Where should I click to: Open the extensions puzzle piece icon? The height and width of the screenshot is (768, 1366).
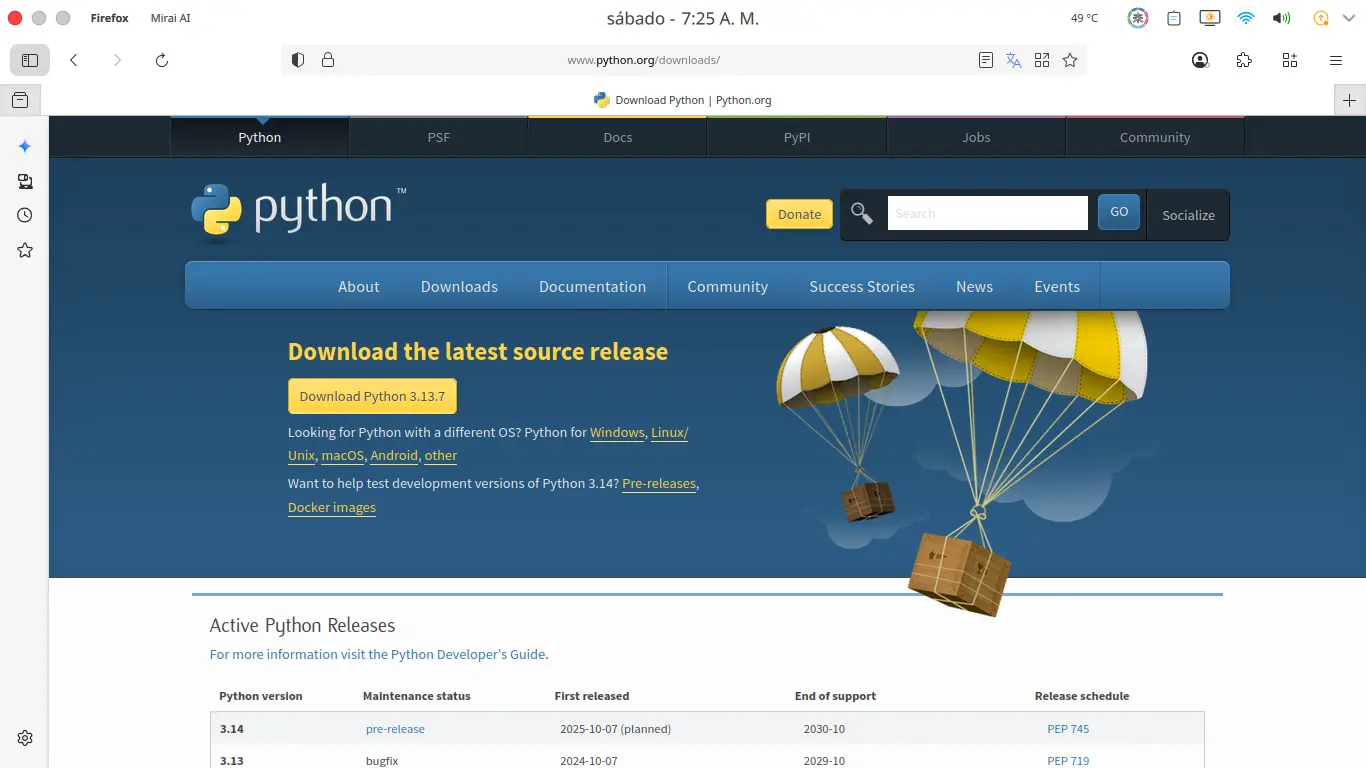[1244, 60]
